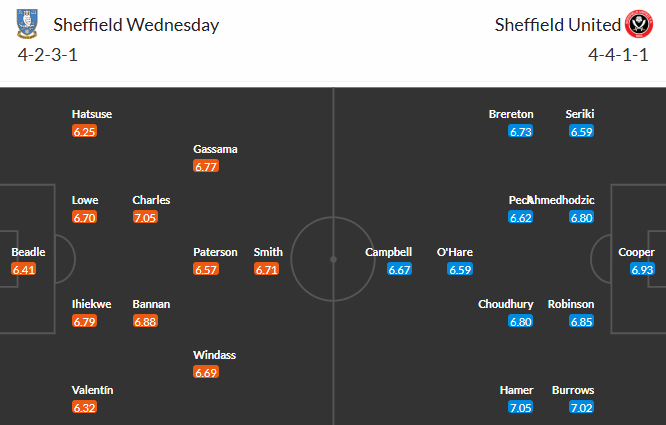Click Robinson's 6.85 rating badge
Image resolution: width=666 pixels, height=425 pixels.
[579, 321]
